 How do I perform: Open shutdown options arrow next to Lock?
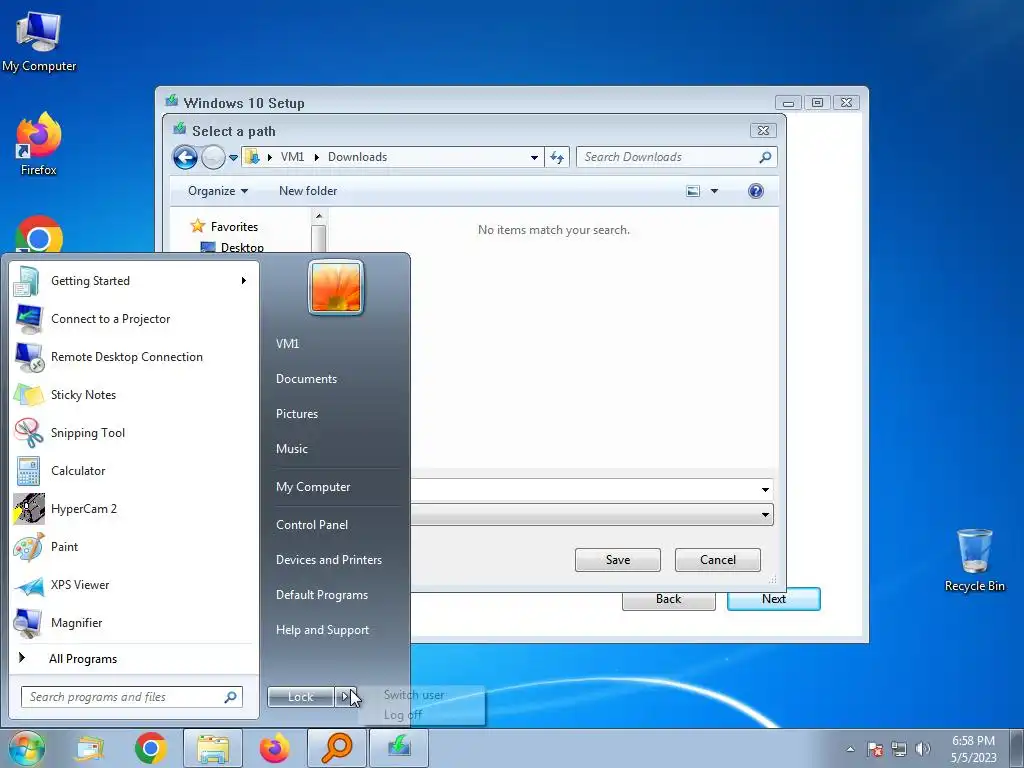[x=345, y=697]
